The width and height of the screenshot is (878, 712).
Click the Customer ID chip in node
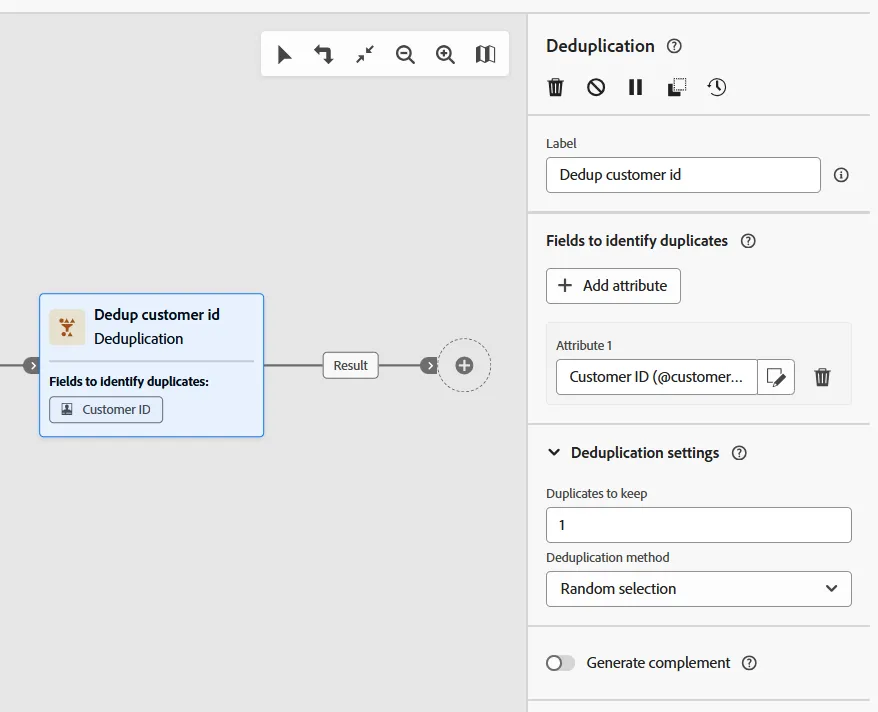tap(106, 410)
